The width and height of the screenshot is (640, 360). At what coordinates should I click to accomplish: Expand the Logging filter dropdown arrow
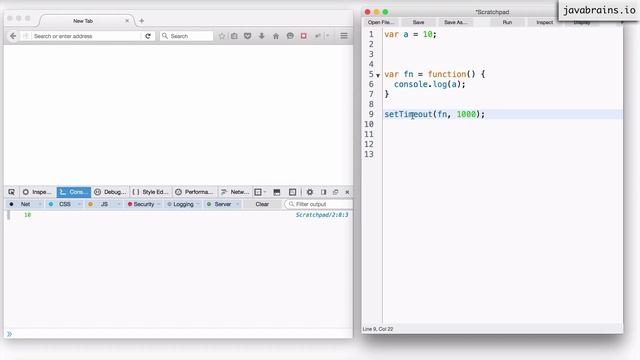pos(198,204)
